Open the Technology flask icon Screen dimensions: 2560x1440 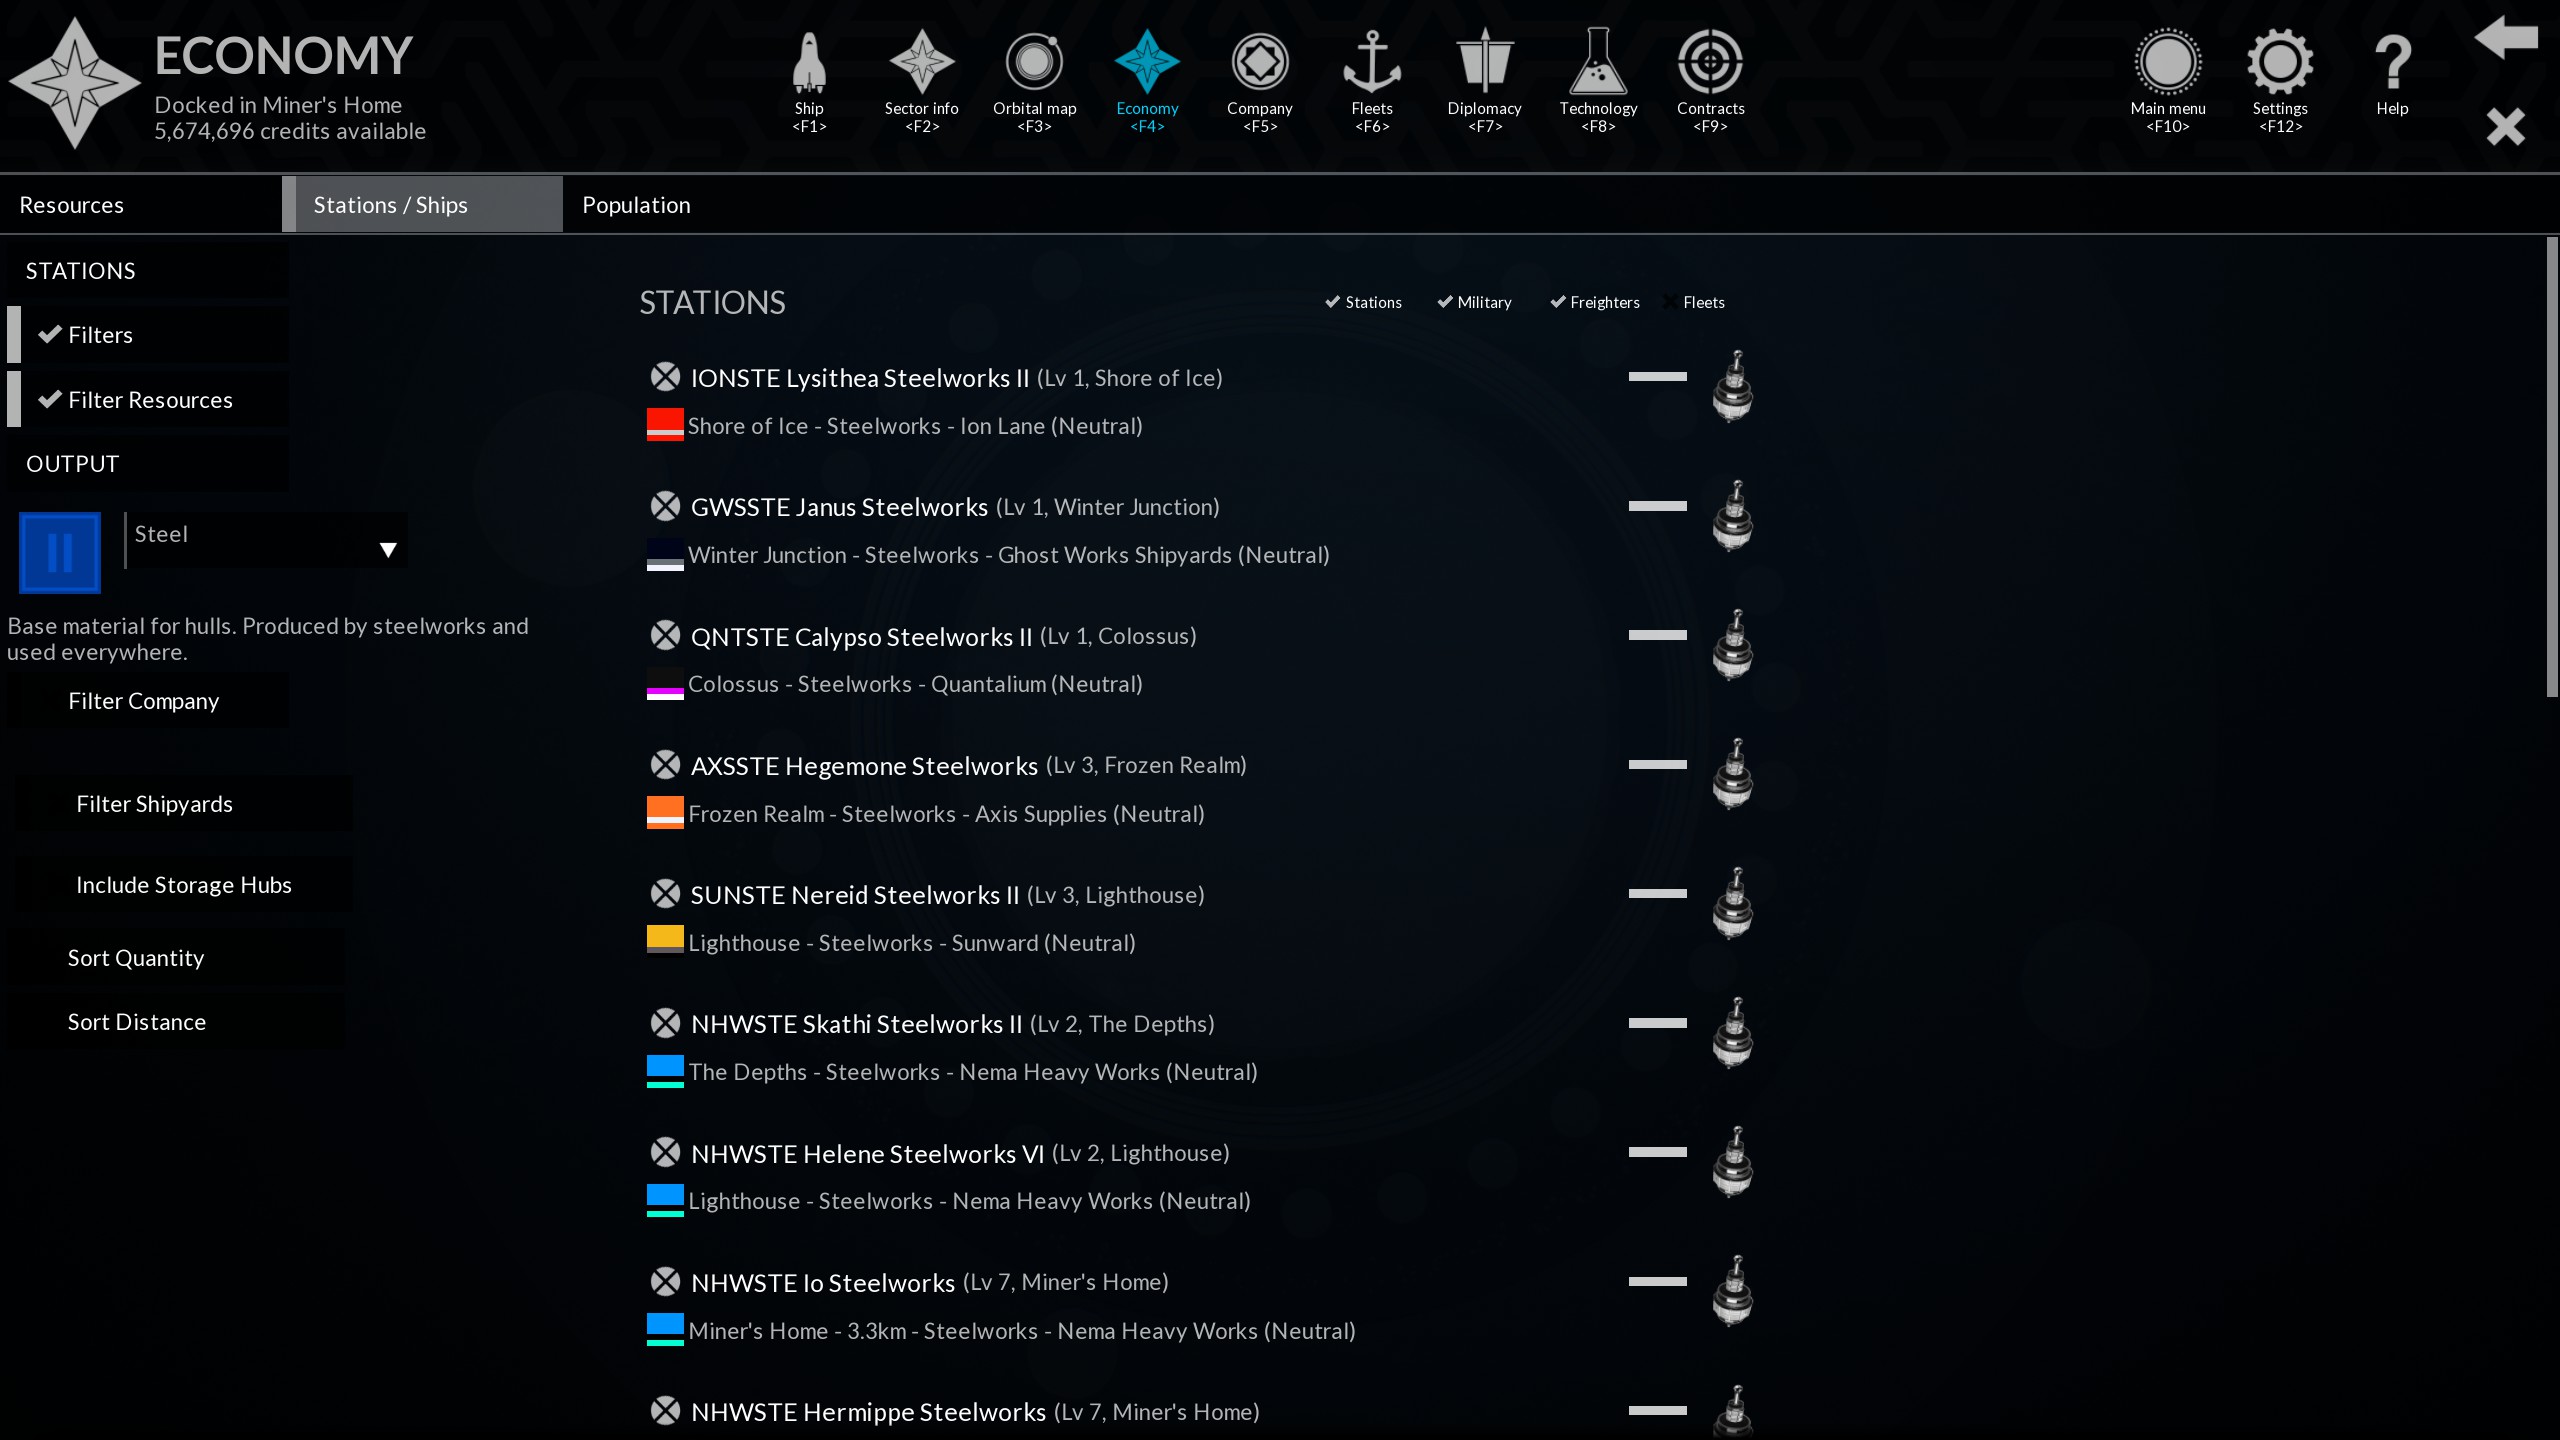[1597, 62]
